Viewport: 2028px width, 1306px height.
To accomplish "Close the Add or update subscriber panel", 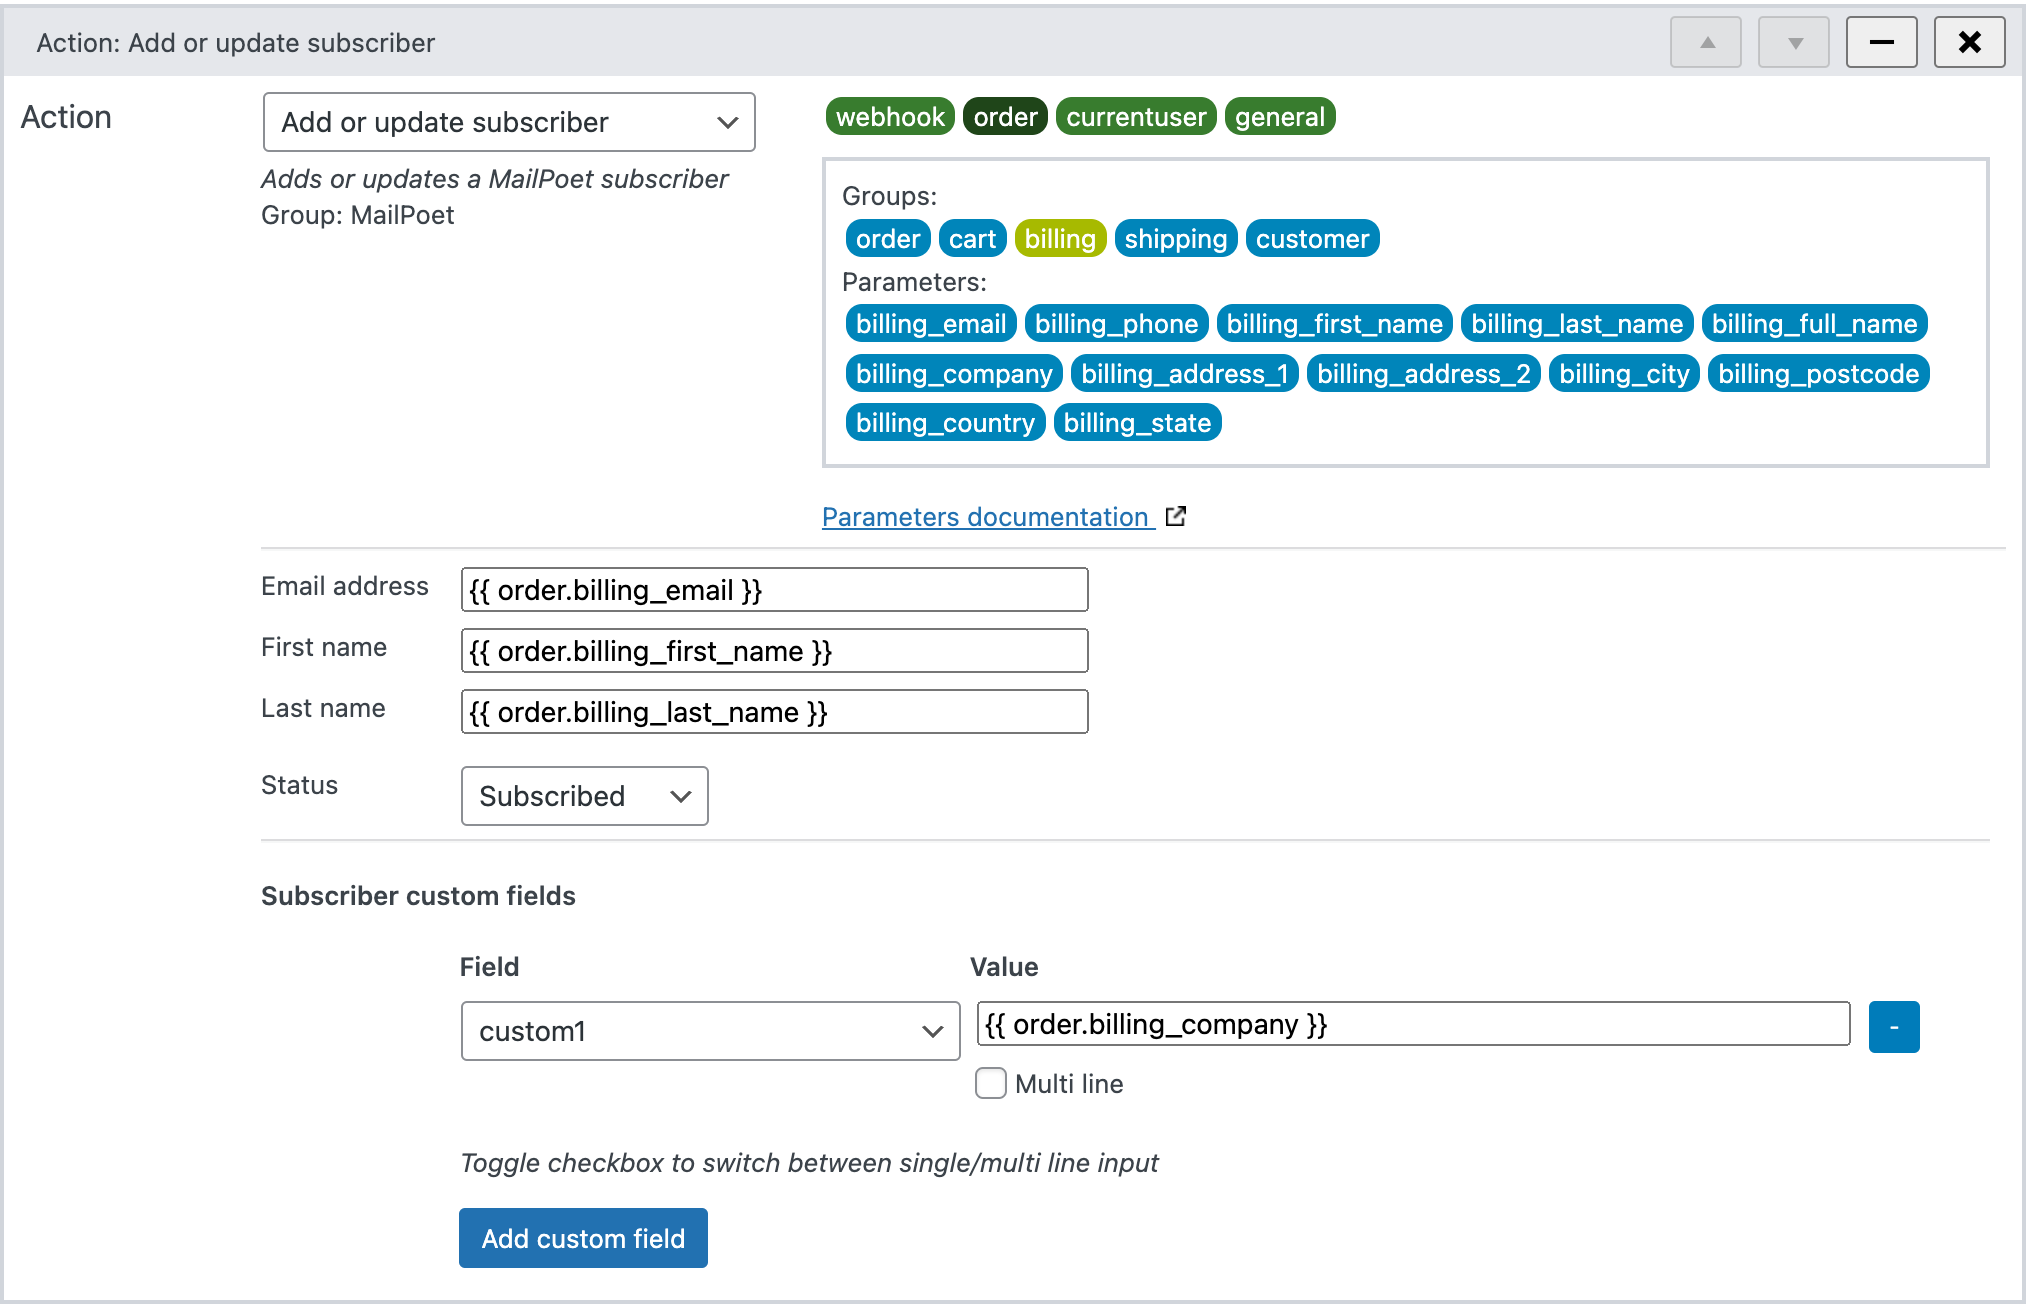I will pos(1969,42).
